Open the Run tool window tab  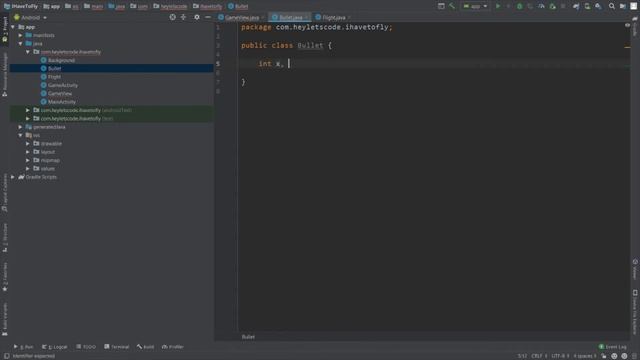click(x=23, y=347)
